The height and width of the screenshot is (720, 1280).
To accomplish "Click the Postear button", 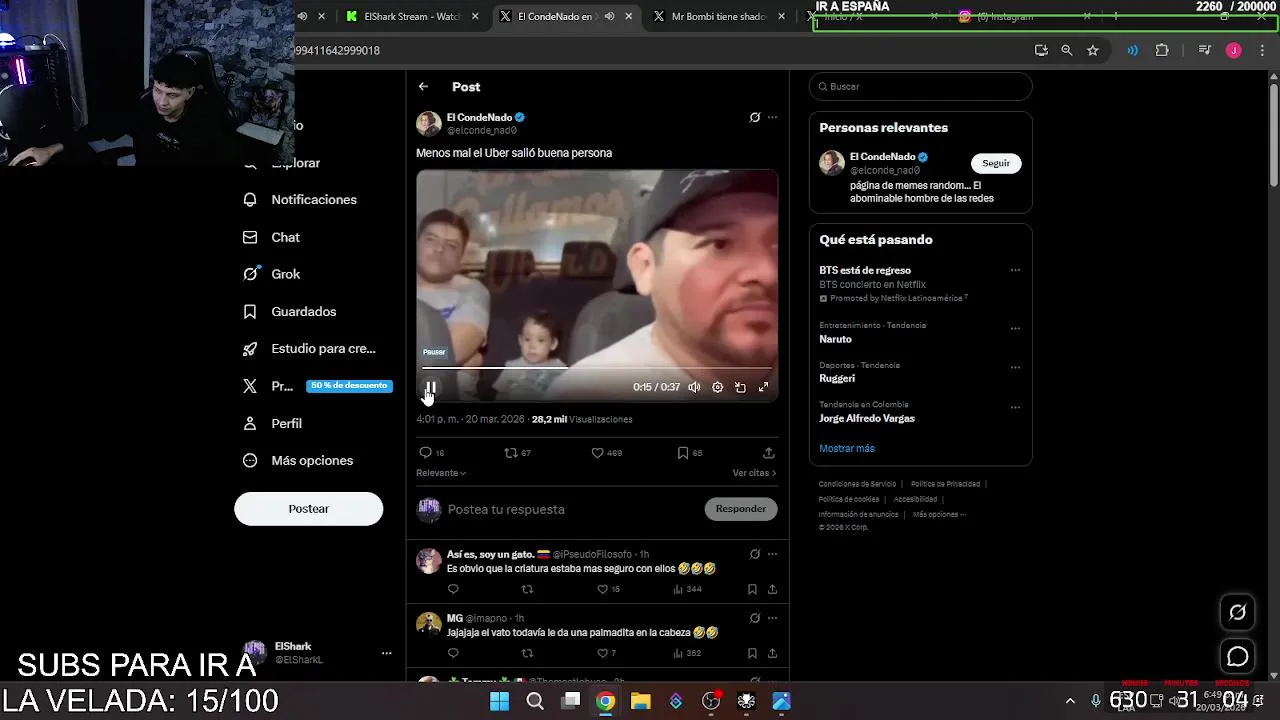I will click(308, 509).
